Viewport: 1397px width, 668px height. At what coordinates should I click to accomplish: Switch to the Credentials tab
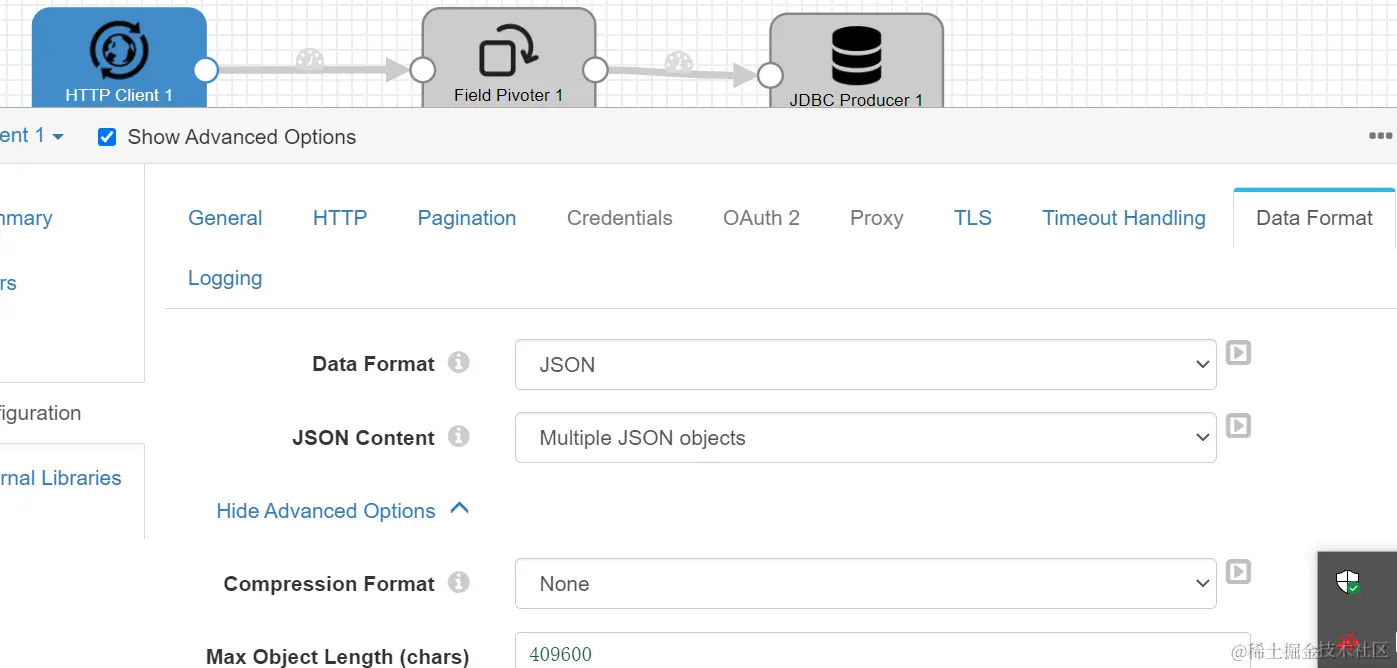click(x=620, y=218)
